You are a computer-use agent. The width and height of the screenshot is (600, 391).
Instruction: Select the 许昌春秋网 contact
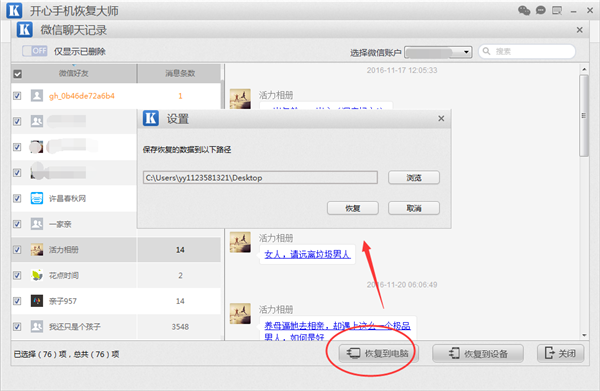67,199
